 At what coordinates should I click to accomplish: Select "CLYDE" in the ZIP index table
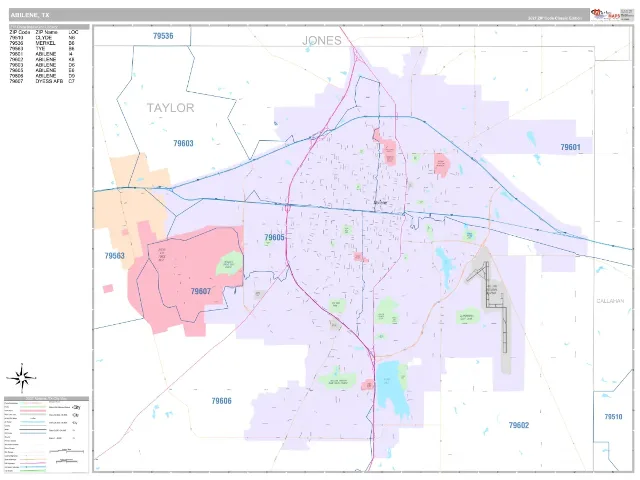point(44,38)
